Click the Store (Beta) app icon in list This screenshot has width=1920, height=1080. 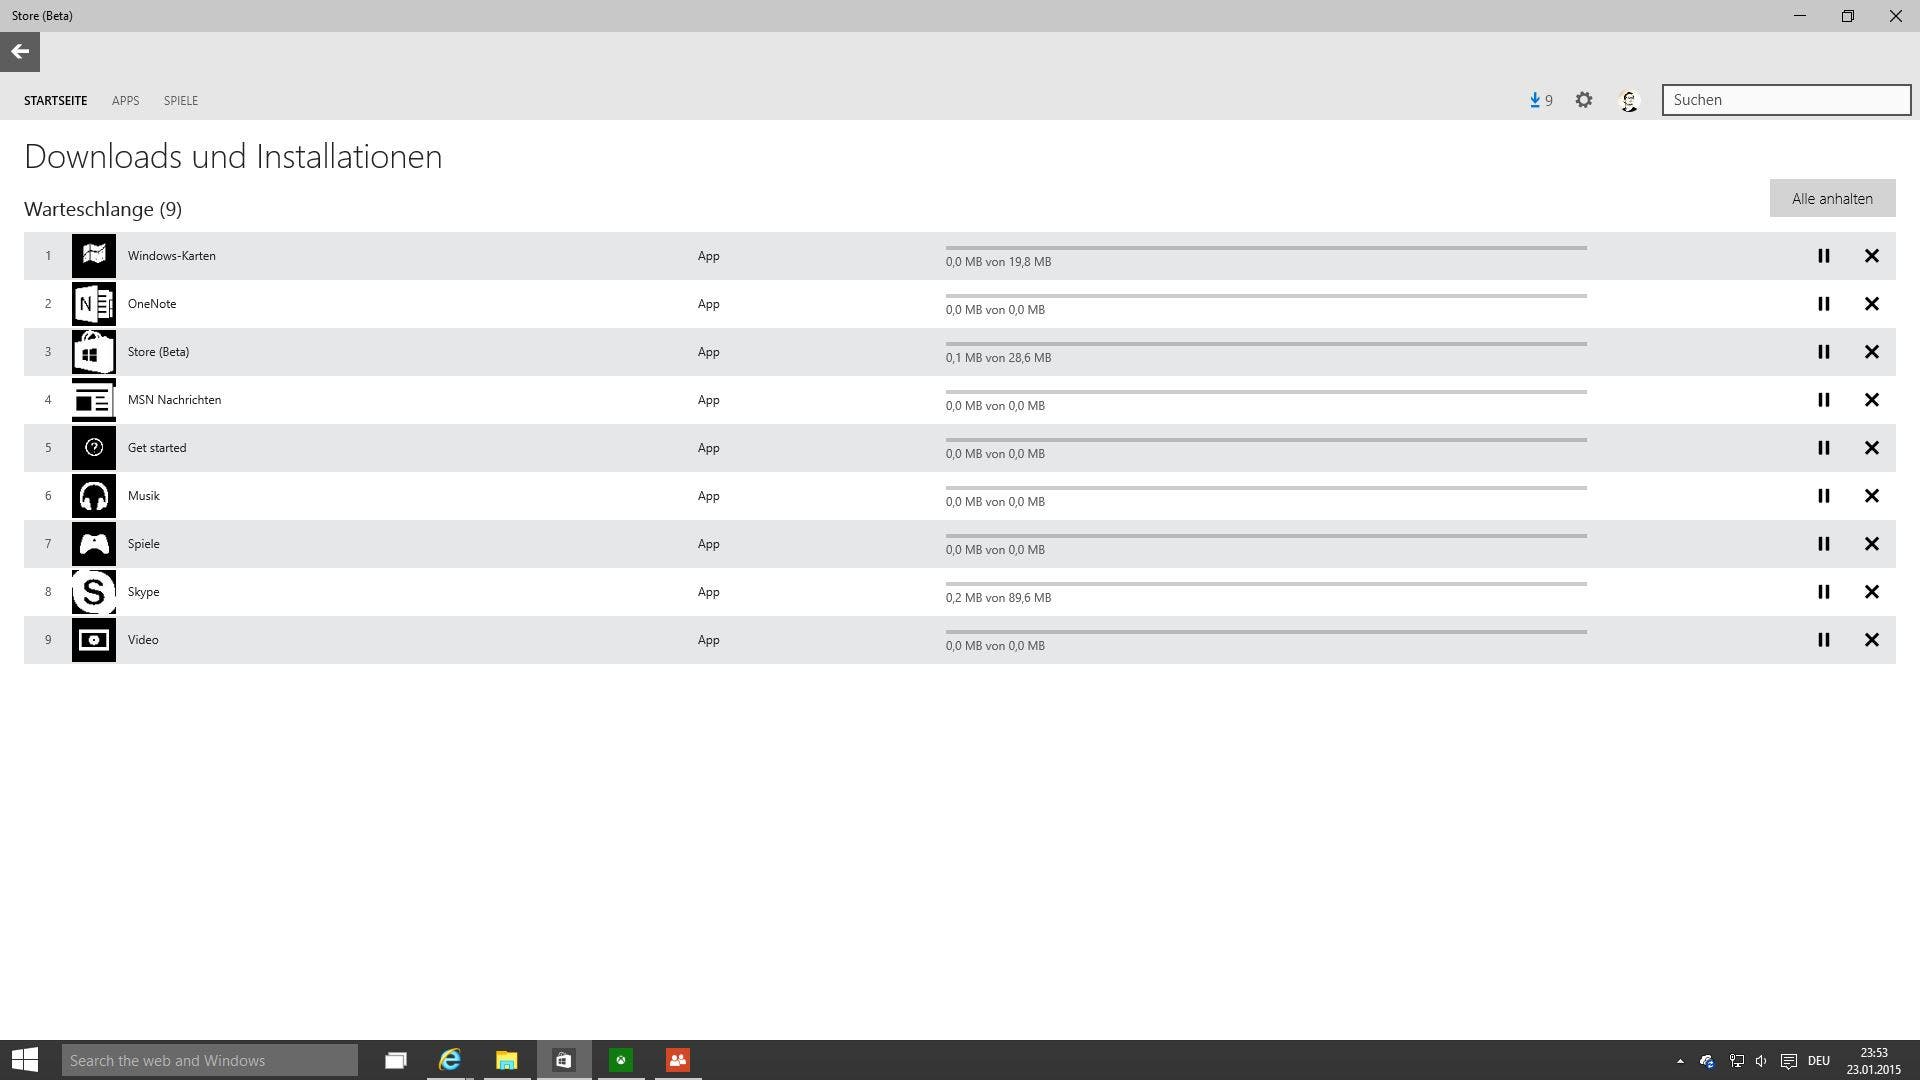point(94,352)
